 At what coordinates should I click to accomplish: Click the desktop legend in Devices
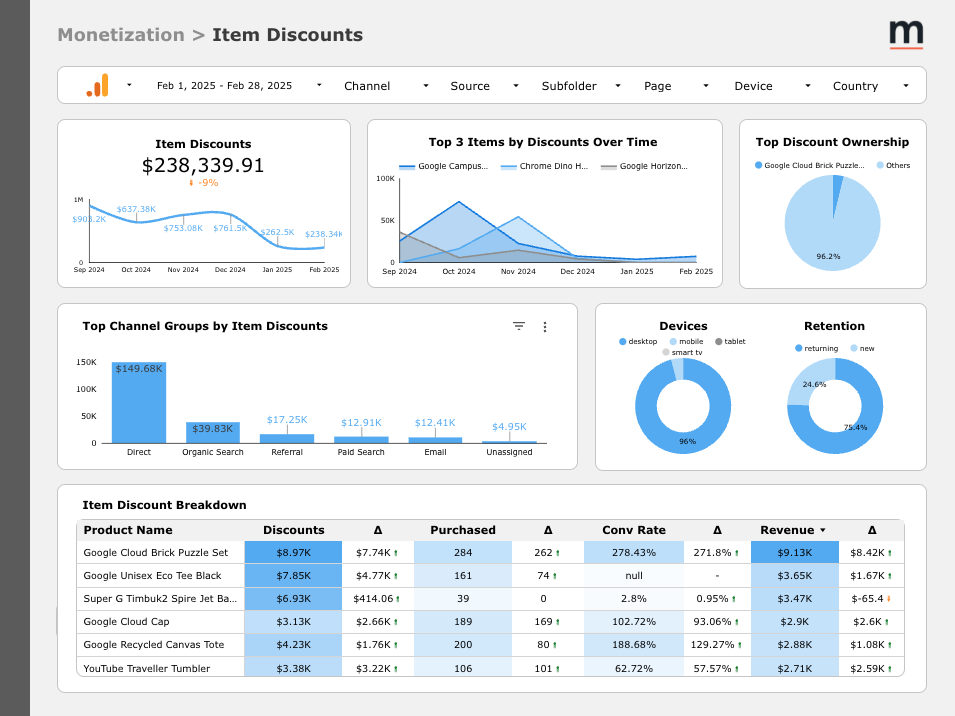[x=638, y=342]
